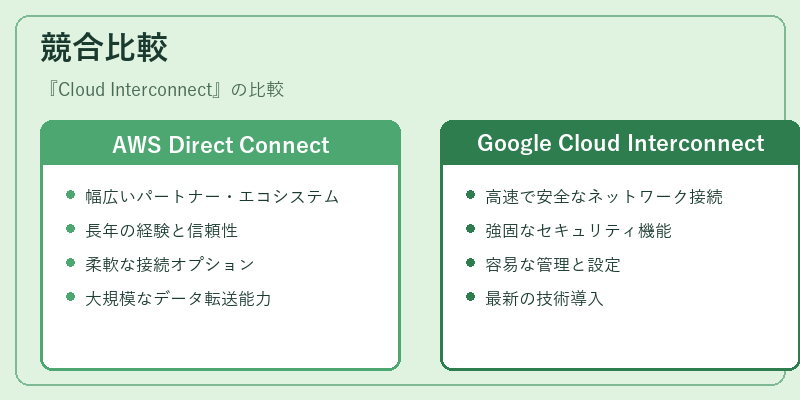800x400 pixels.
Task: Select the text 強固なセキュリティ機能
Action: coord(579,231)
